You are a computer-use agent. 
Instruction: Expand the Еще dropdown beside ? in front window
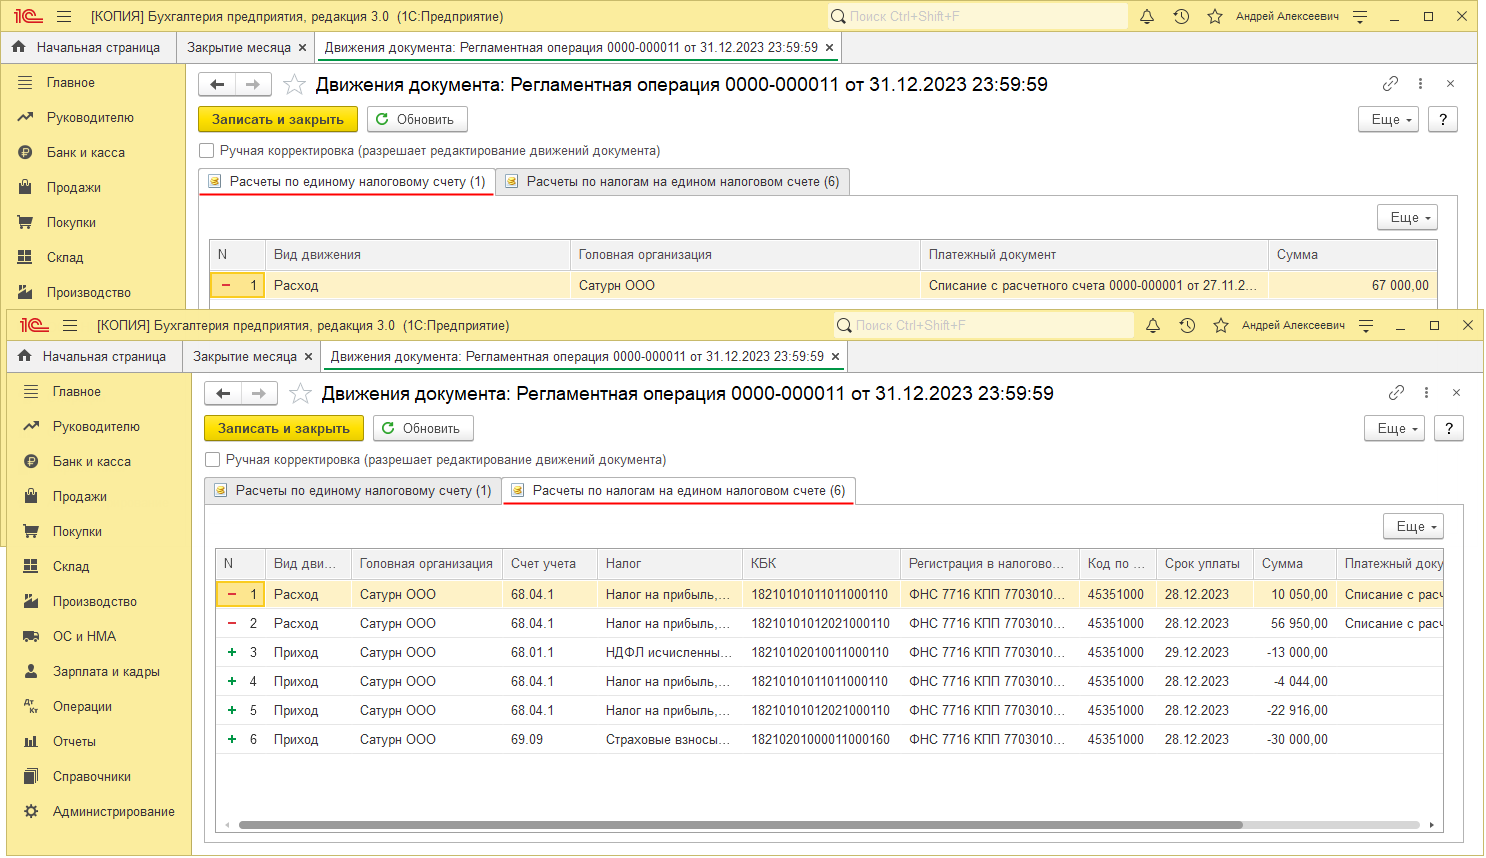[x=1394, y=429]
